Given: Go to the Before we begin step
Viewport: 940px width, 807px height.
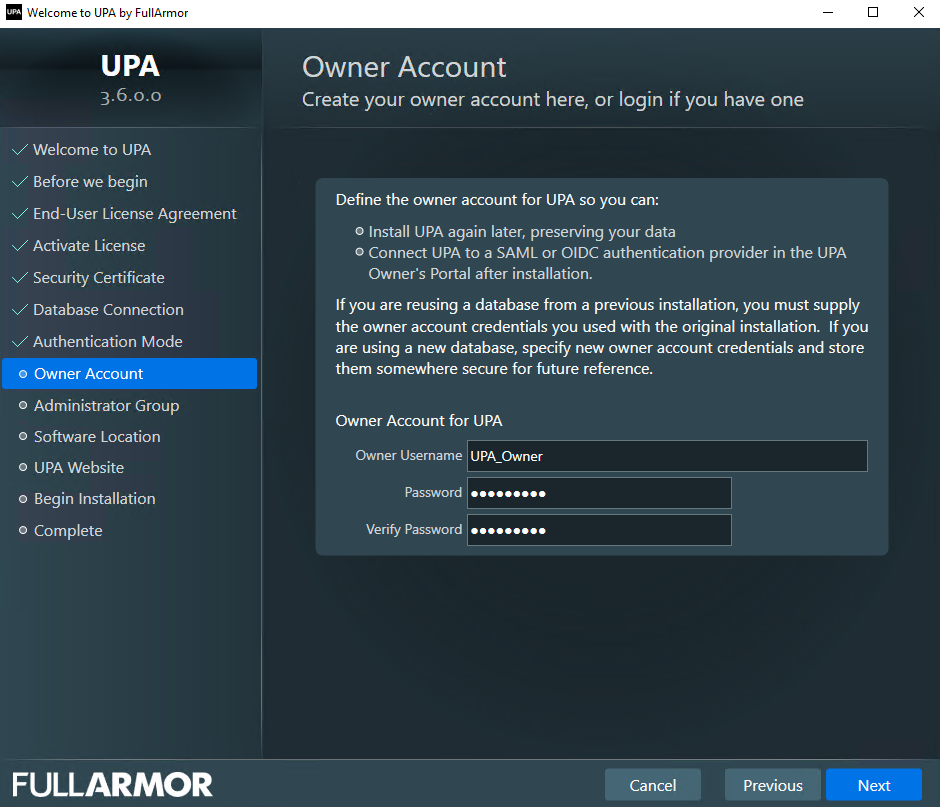Looking at the screenshot, I should point(90,182).
